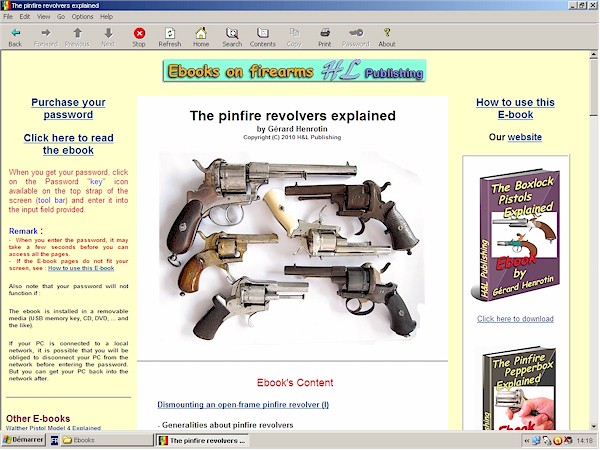Click the Copy toolbar icon
The height and width of the screenshot is (450, 600).
pyautogui.click(x=294, y=37)
